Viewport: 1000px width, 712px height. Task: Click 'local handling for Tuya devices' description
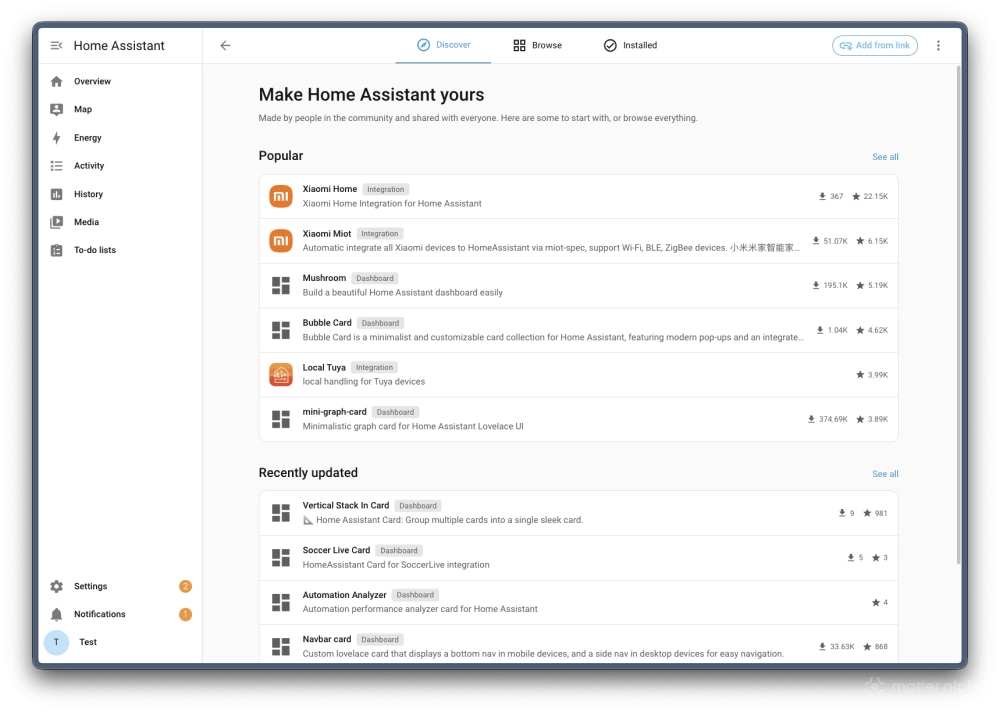pos(364,382)
